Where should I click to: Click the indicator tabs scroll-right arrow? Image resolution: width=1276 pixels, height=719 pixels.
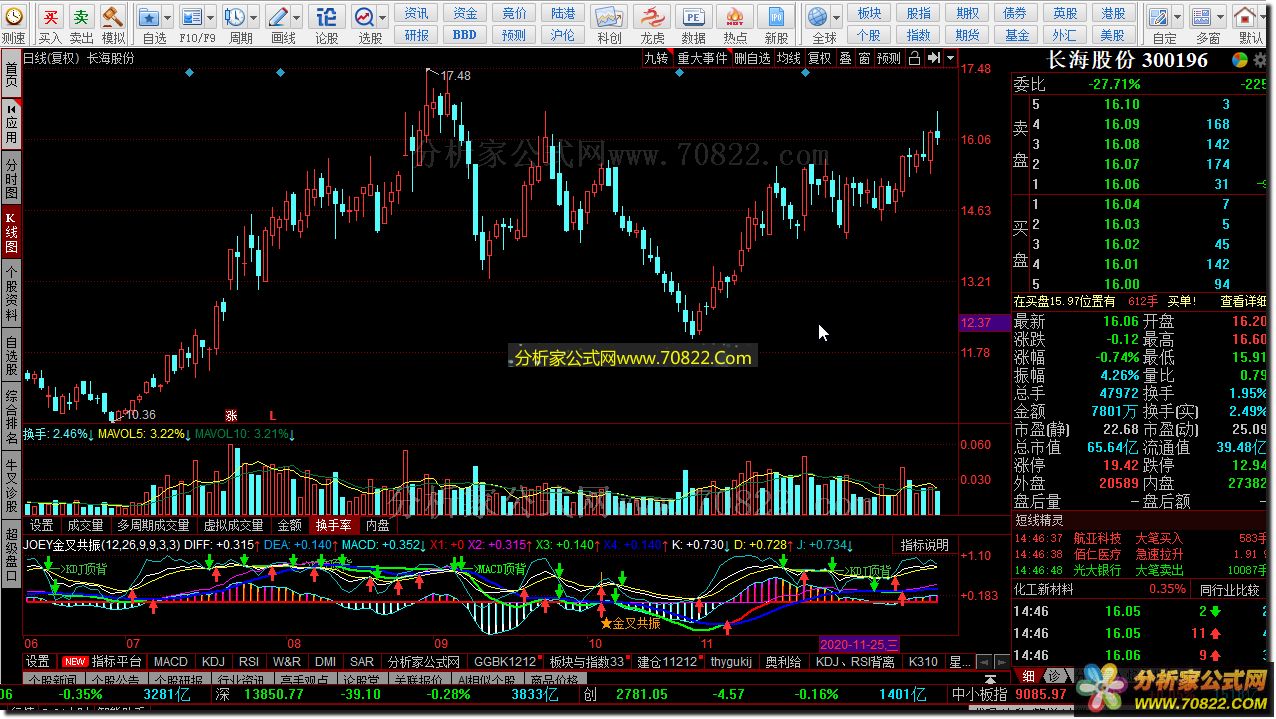pos(1000,661)
